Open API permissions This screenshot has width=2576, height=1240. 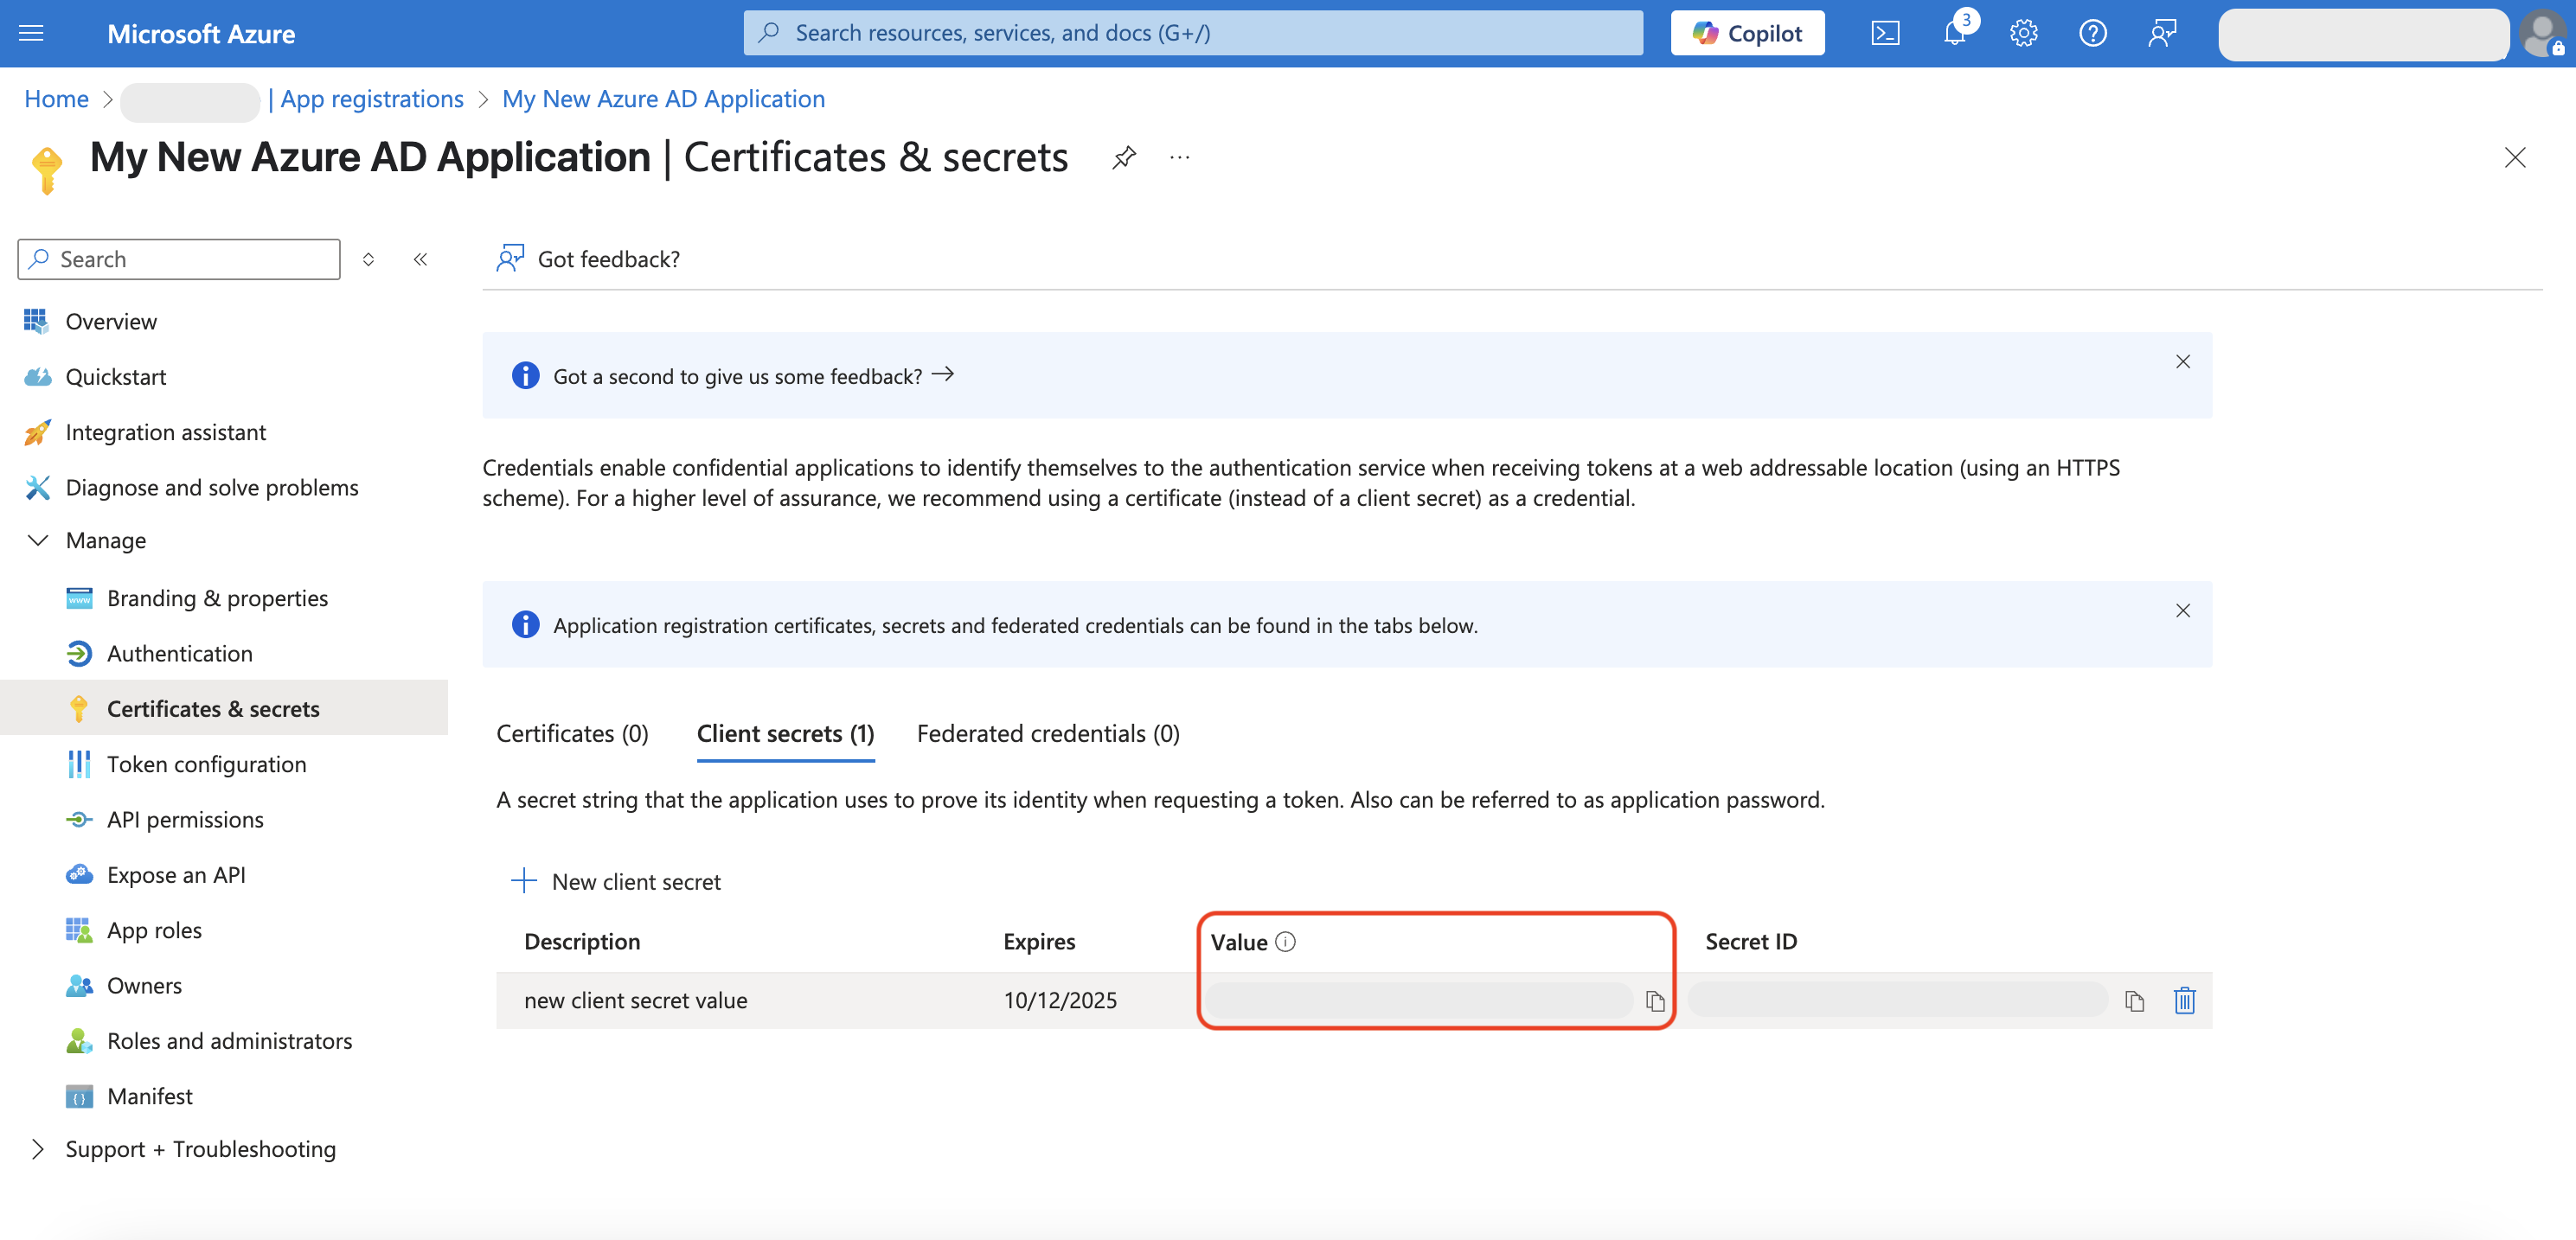tap(185, 819)
